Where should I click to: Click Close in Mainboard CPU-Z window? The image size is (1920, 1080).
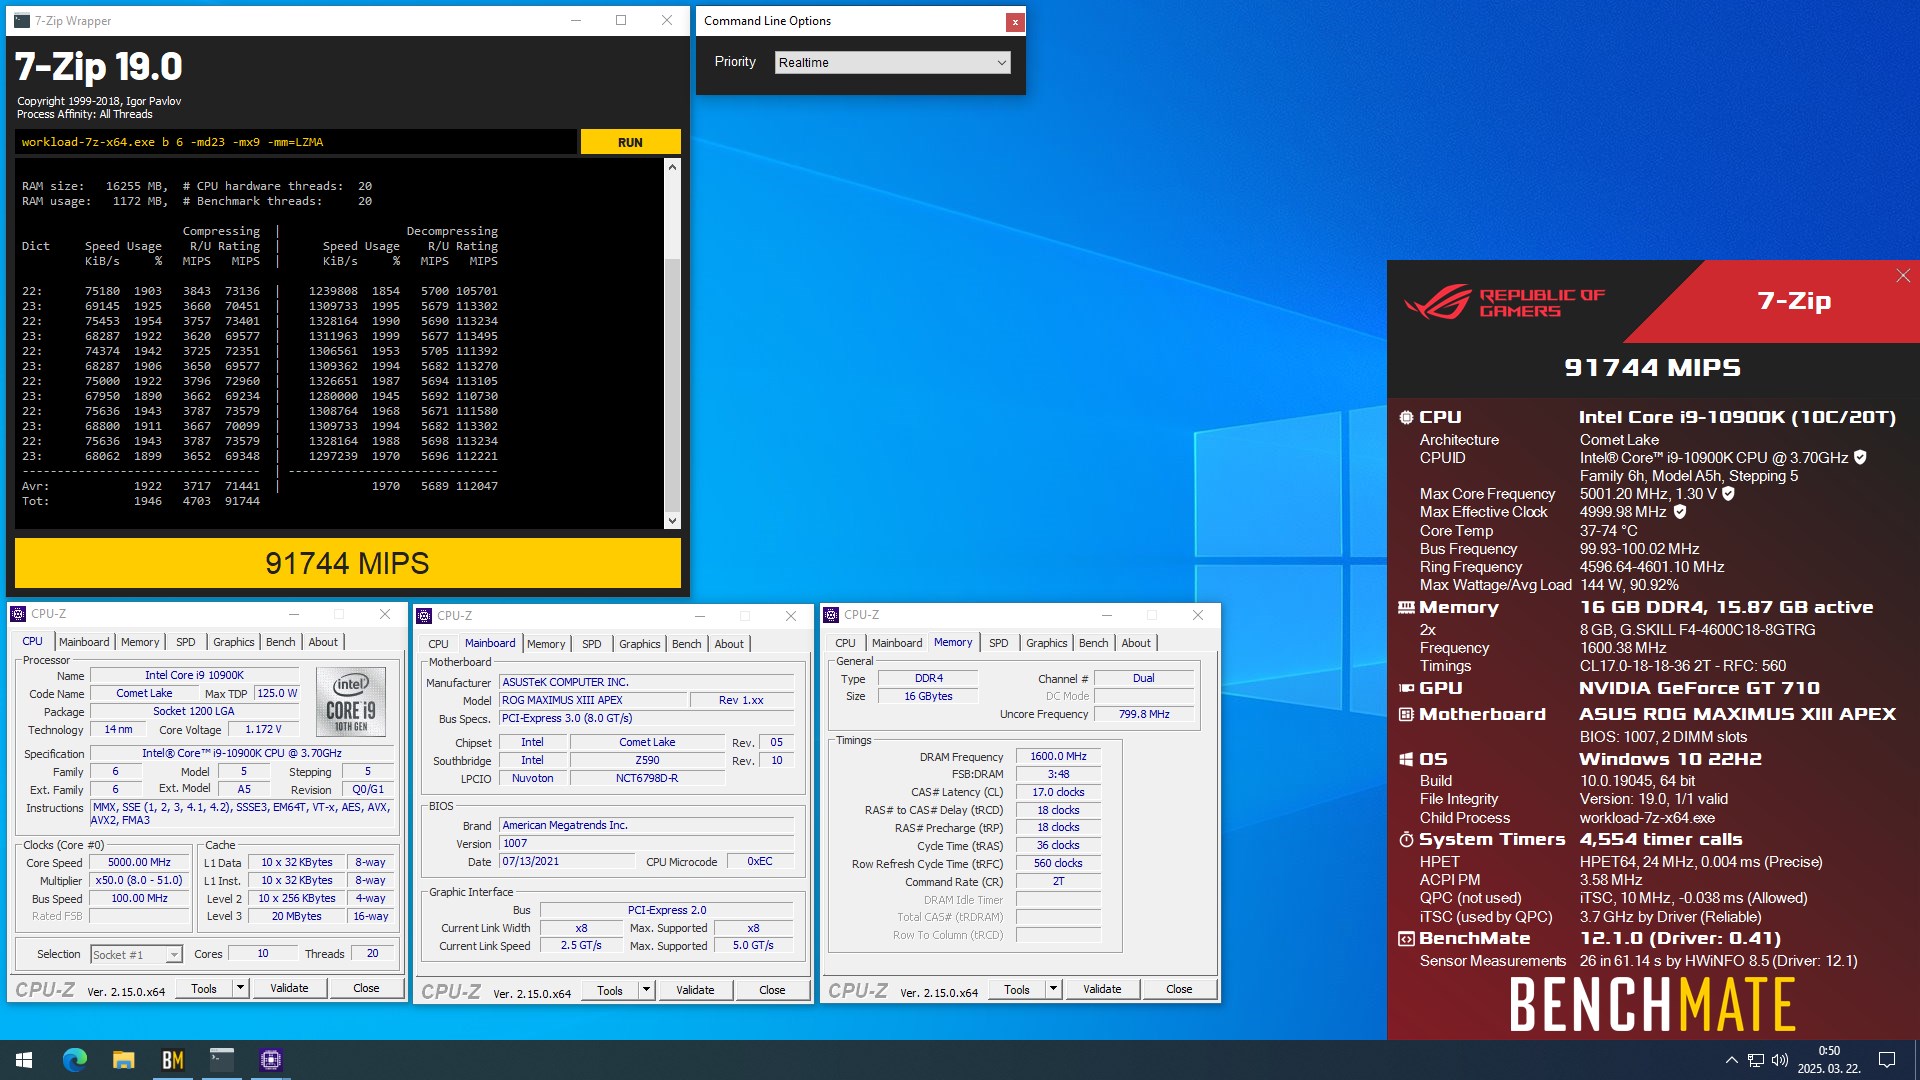click(772, 990)
